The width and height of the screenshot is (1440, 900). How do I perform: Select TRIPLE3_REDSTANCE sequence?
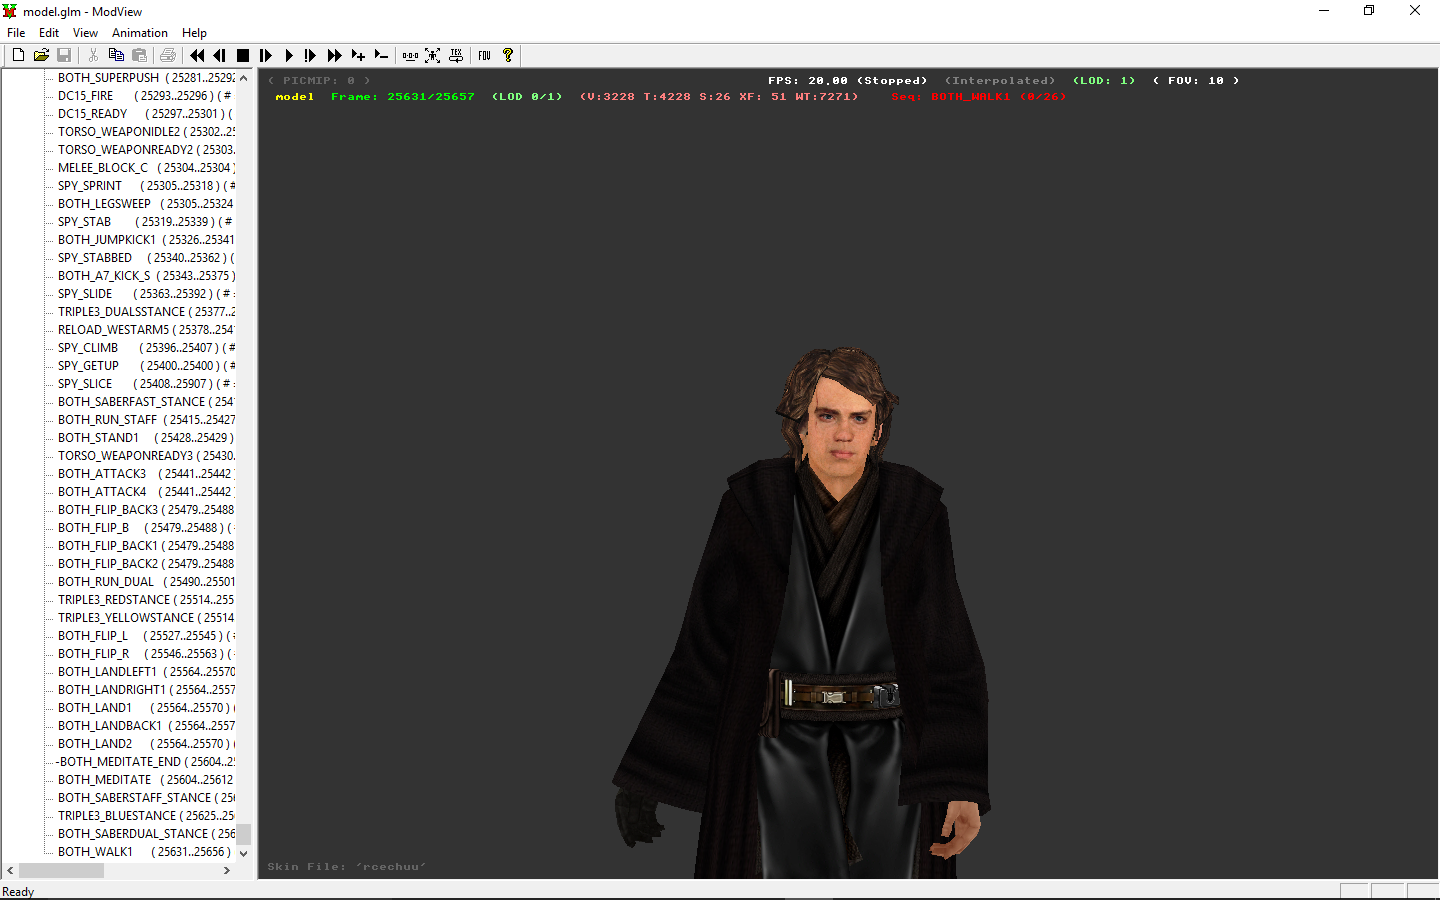(146, 600)
